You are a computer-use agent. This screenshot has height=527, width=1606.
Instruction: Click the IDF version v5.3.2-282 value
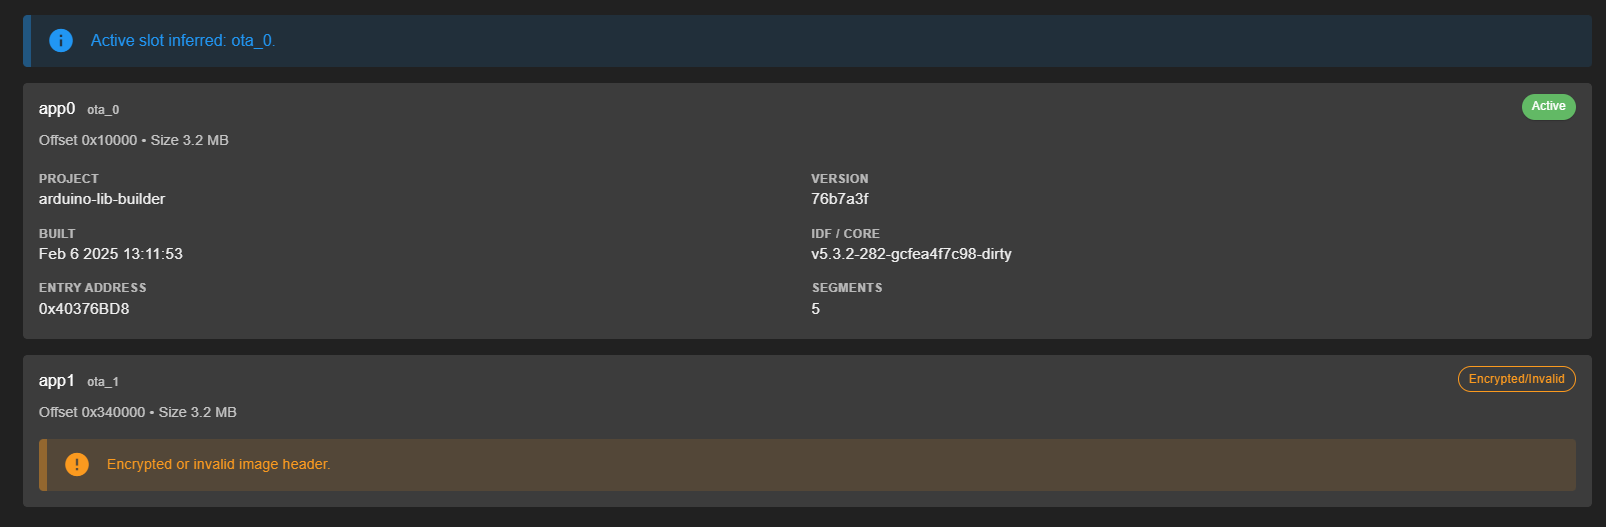coord(911,254)
